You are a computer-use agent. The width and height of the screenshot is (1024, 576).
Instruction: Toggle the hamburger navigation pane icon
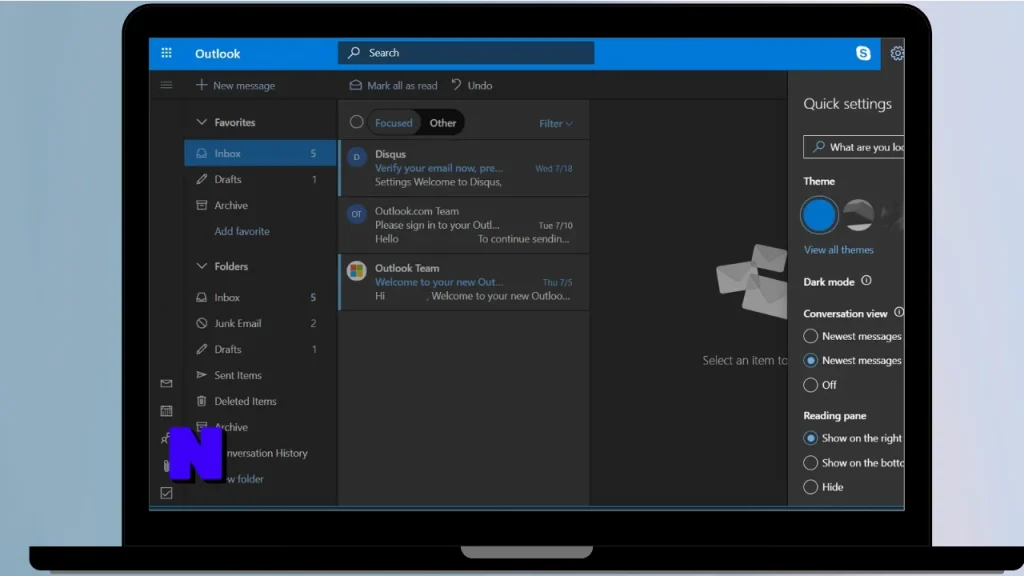167,85
